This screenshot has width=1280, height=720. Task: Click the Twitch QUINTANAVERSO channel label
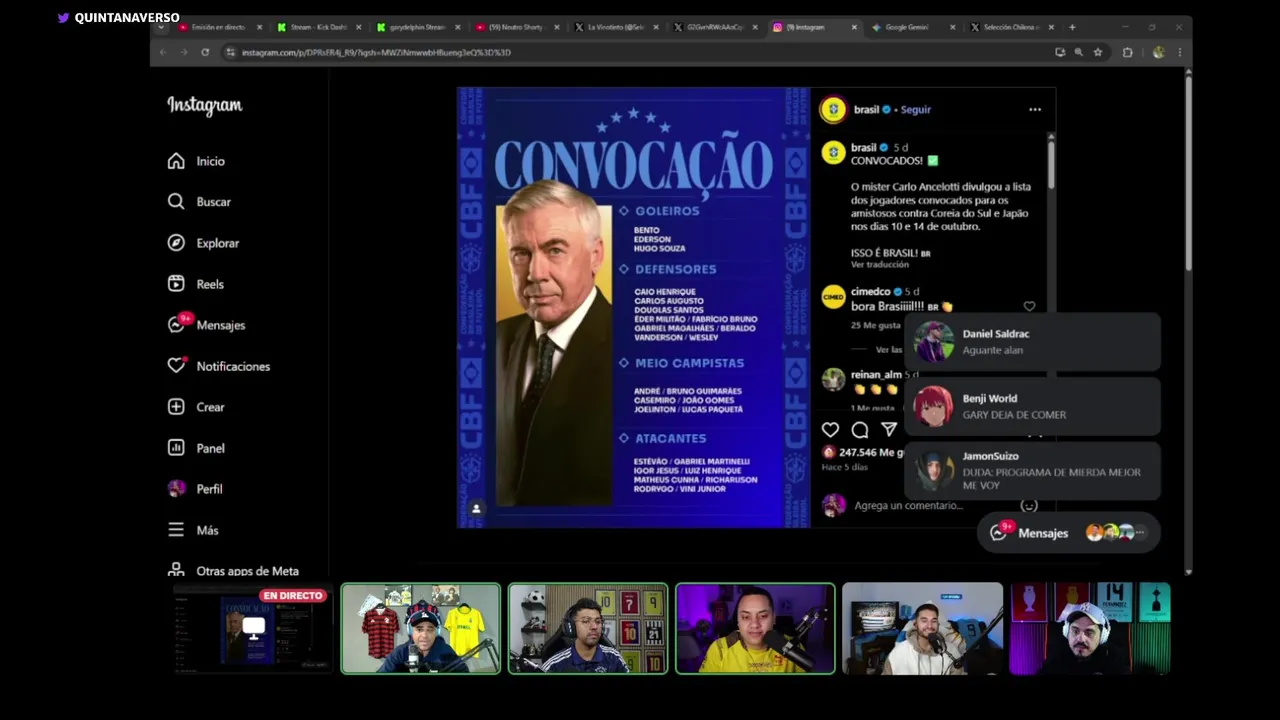[118, 18]
